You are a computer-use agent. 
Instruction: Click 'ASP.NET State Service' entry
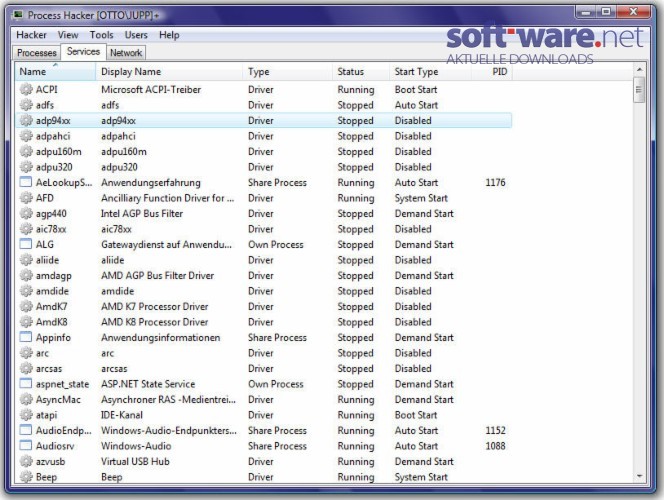(148, 384)
